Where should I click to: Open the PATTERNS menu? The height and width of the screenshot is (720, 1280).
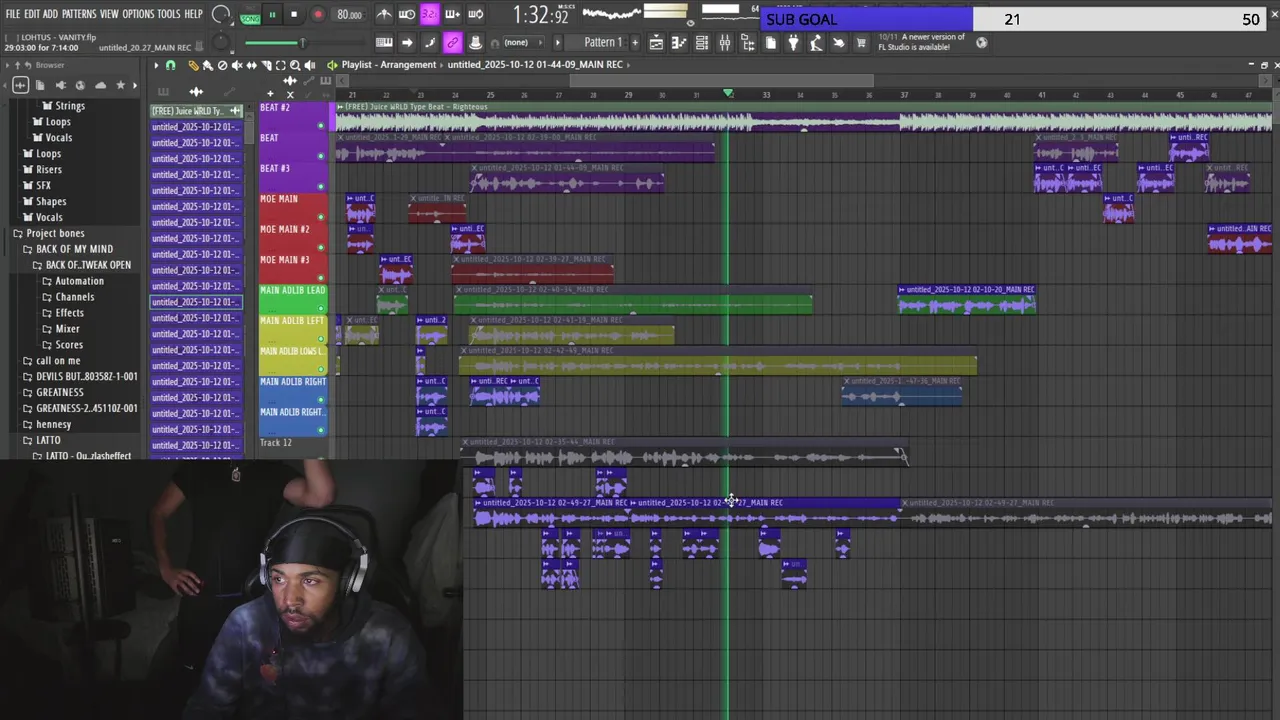[79, 14]
